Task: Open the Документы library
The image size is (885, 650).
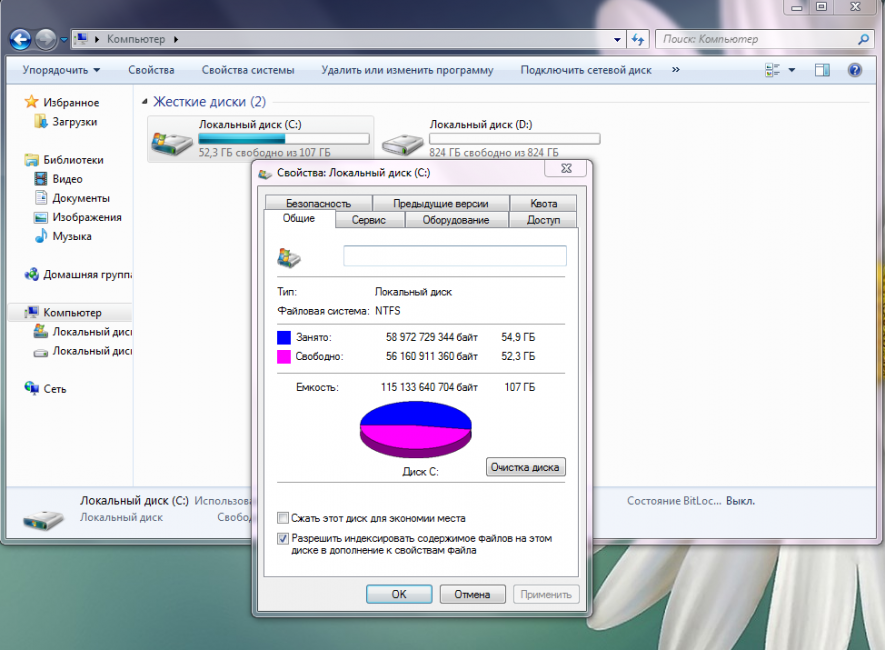Action: (81, 199)
